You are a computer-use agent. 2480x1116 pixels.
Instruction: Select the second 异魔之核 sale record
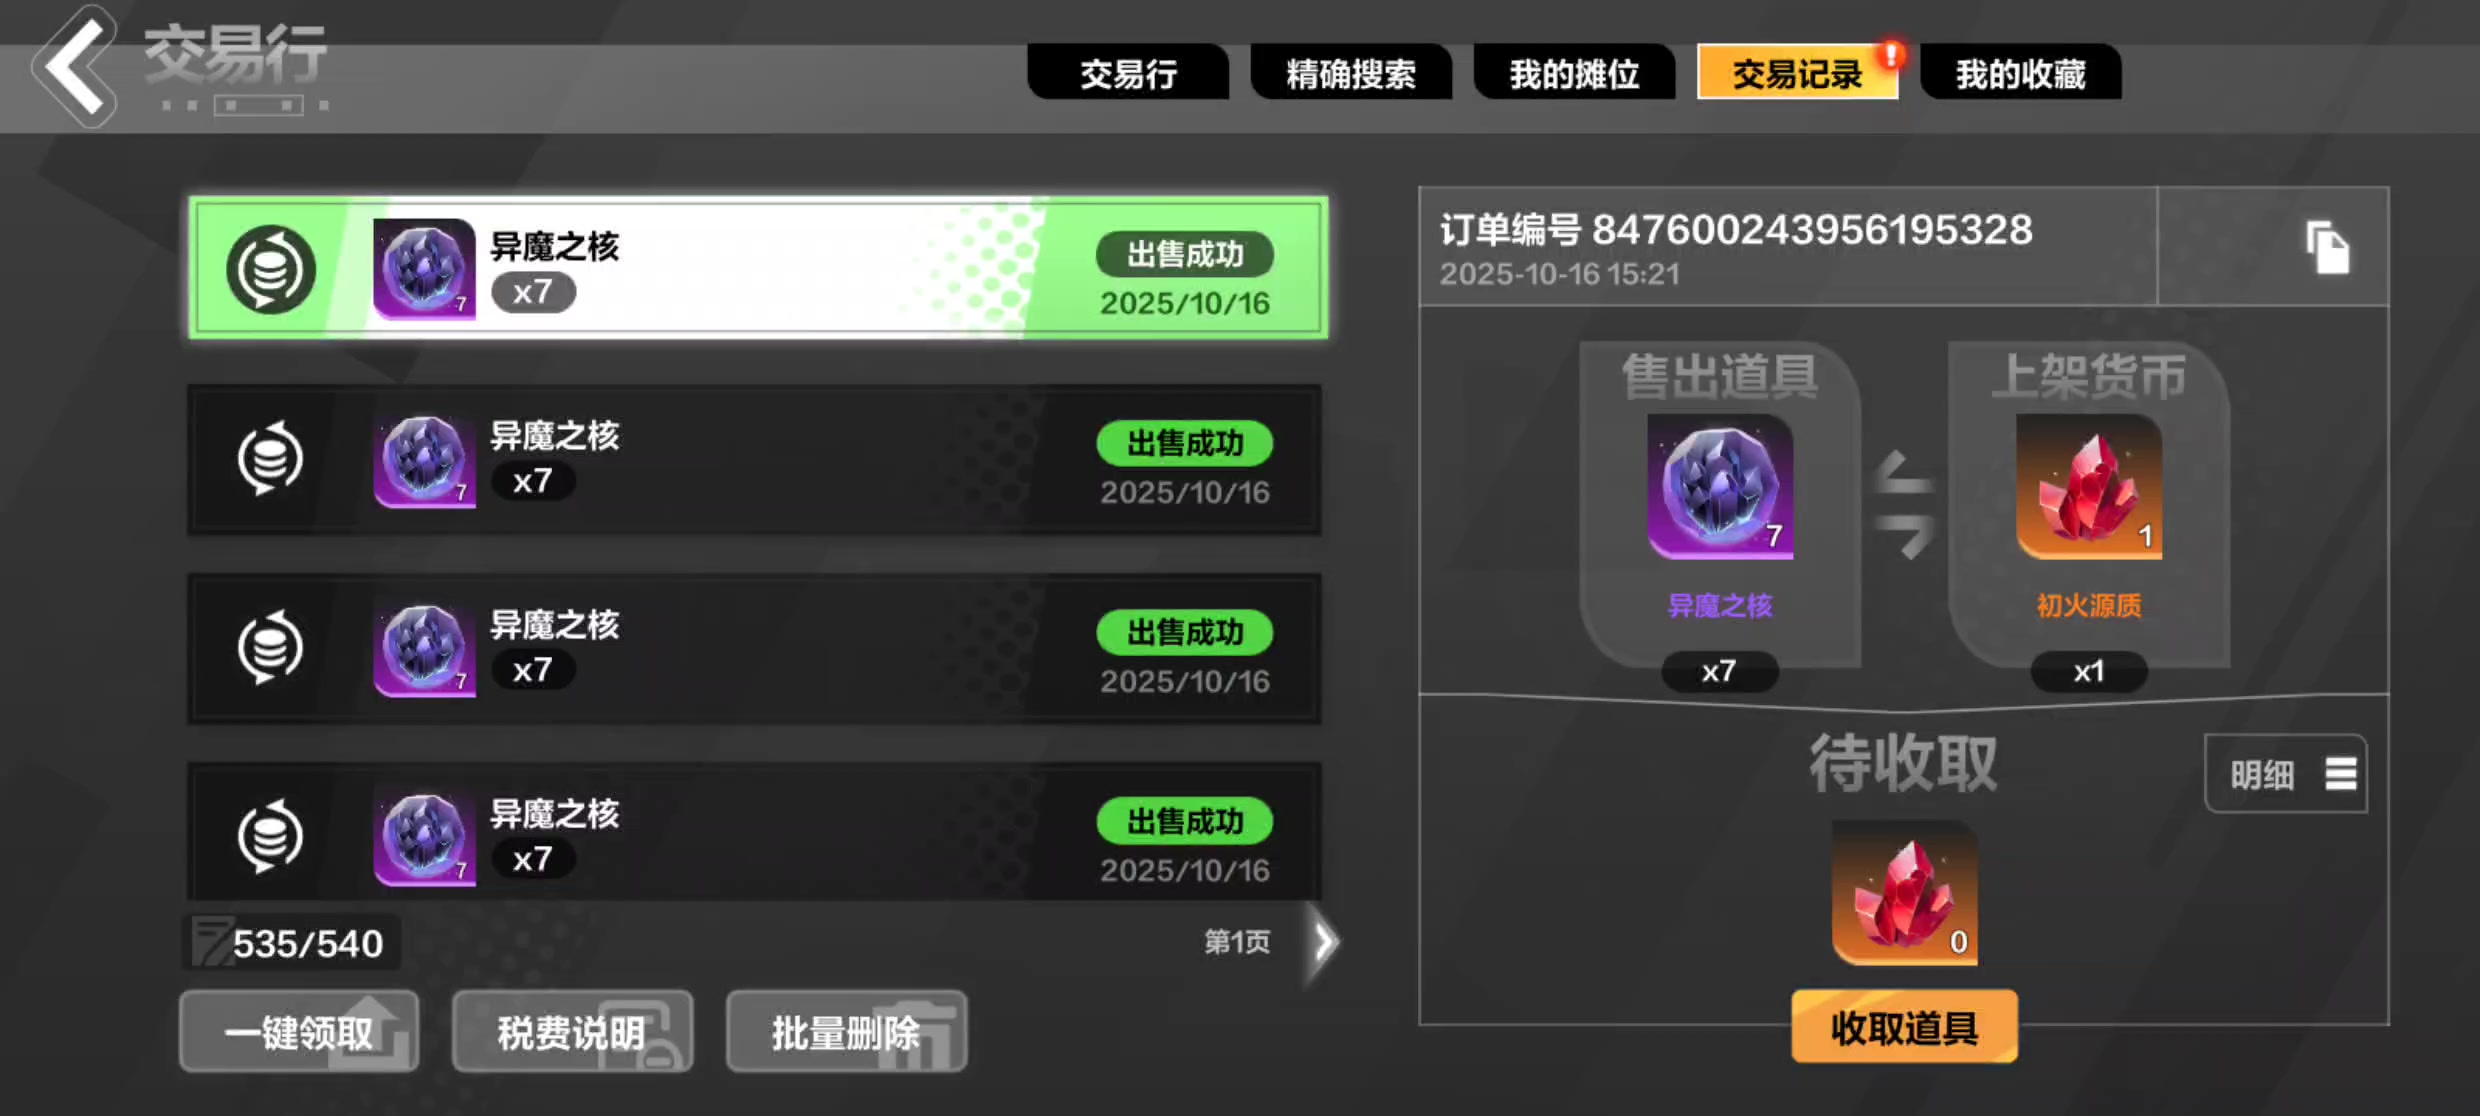(x=755, y=459)
